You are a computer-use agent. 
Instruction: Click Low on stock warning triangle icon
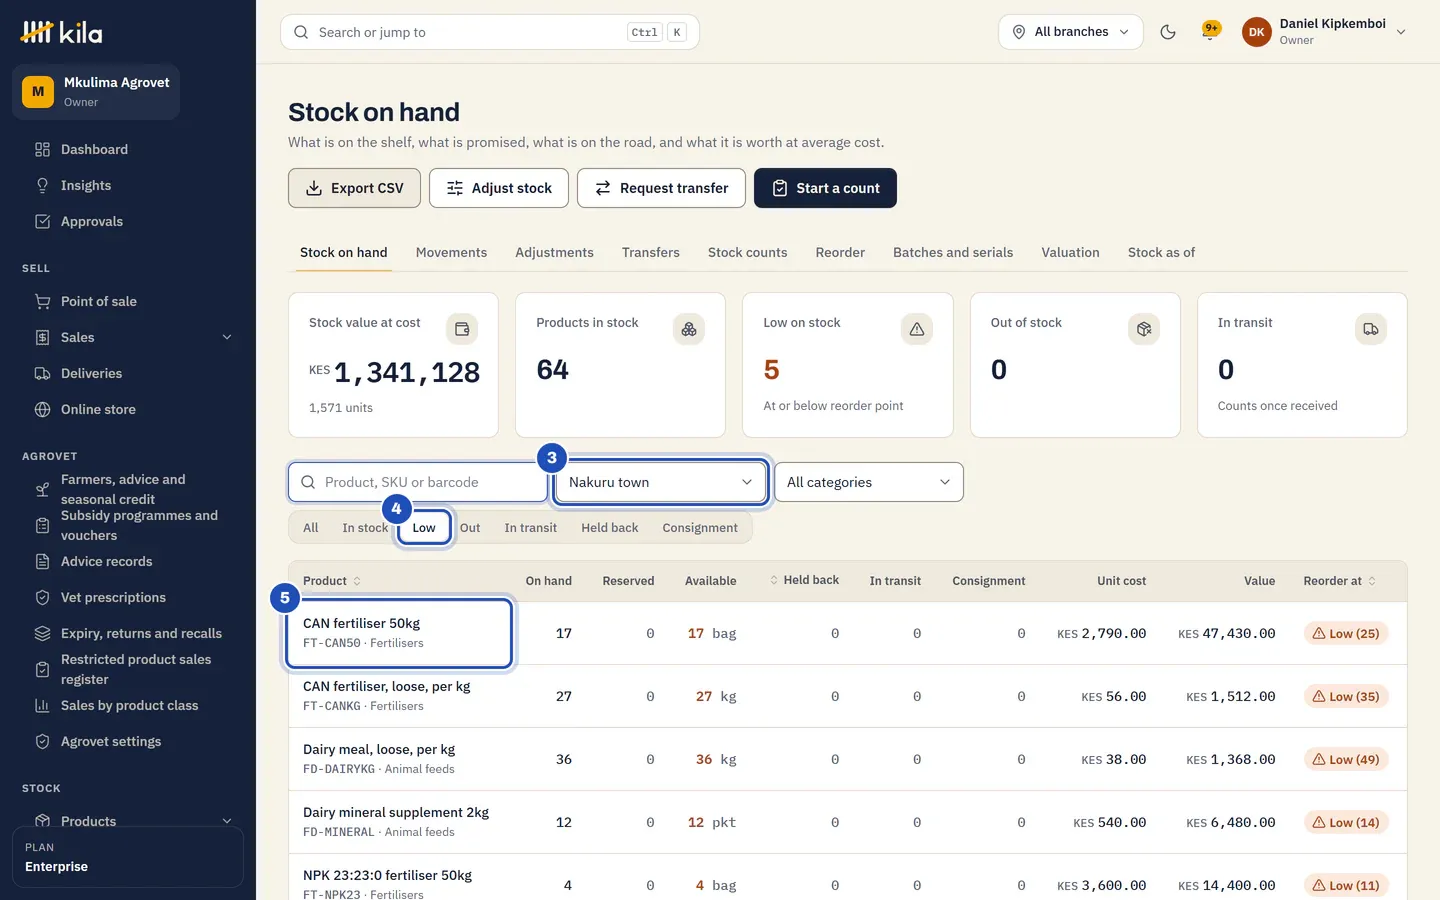(x=917, y=329)
